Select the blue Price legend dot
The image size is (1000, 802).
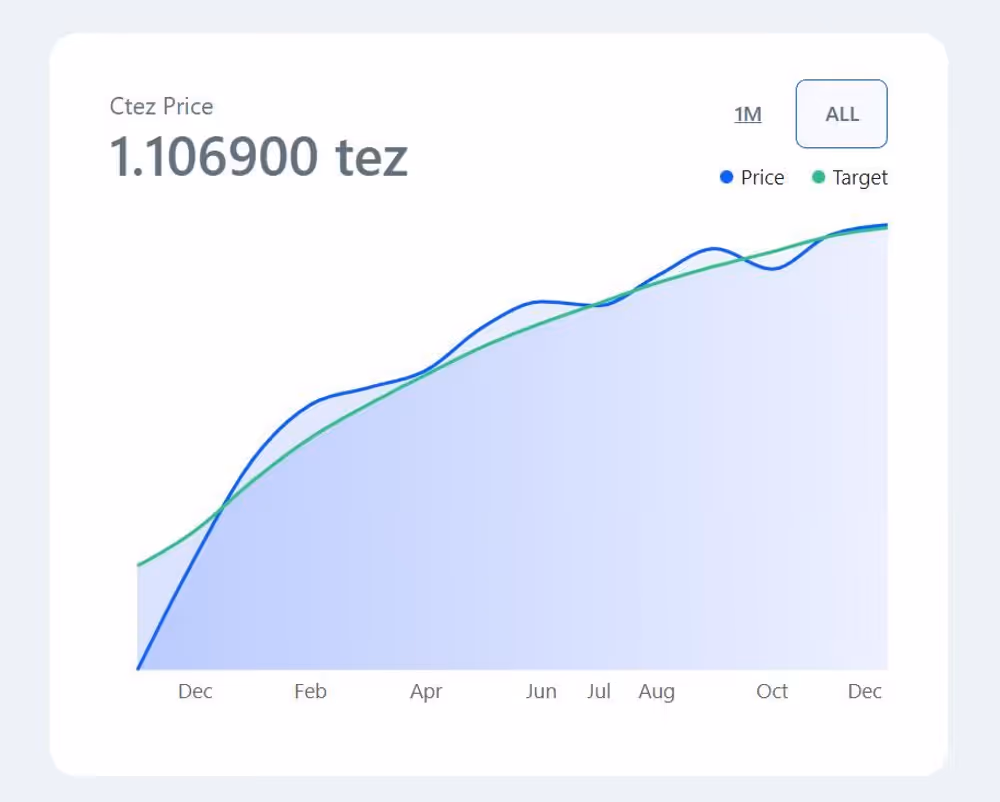726,177
